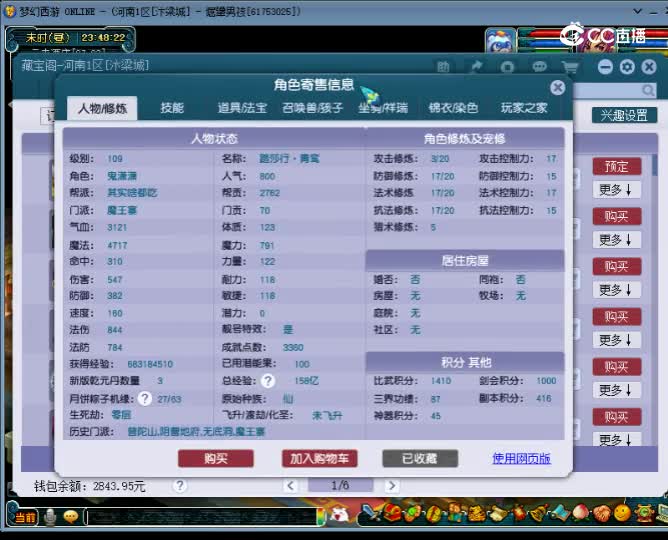Click the 比武积分 value 1410
Viewport: 668px width, 540px height.
(x=441, y=381)
